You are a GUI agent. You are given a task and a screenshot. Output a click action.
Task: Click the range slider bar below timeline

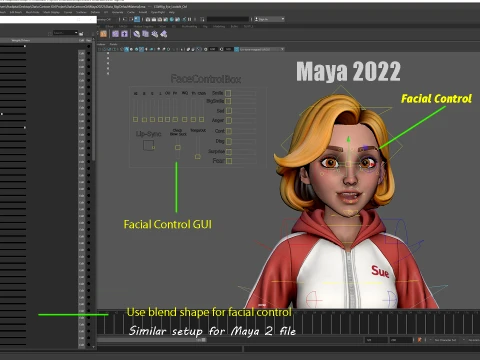(x=152, y=340)
